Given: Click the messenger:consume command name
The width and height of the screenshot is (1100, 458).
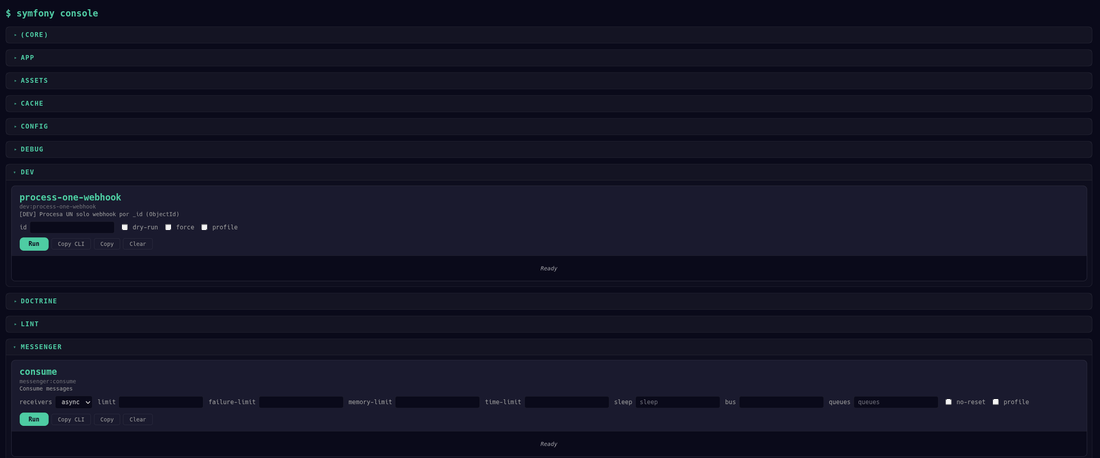Looking at the screenshot, I should pyautogui.click(x=48, y=382).
